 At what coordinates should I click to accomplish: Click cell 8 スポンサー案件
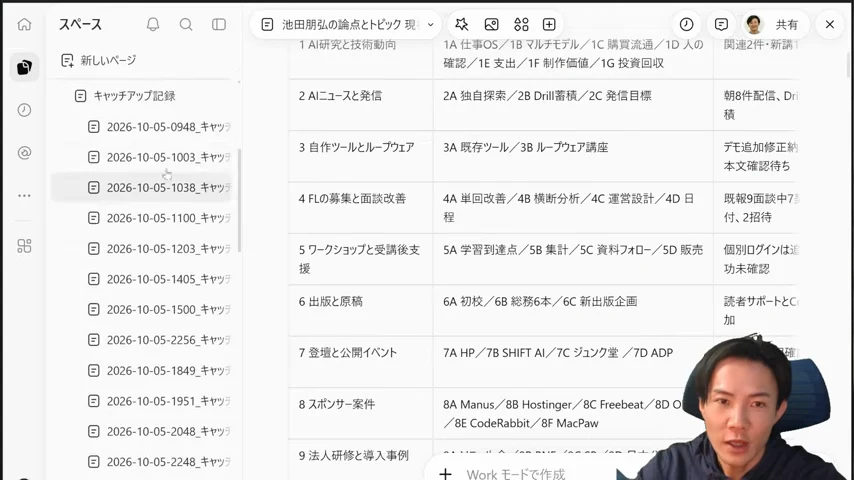point(361,414)
